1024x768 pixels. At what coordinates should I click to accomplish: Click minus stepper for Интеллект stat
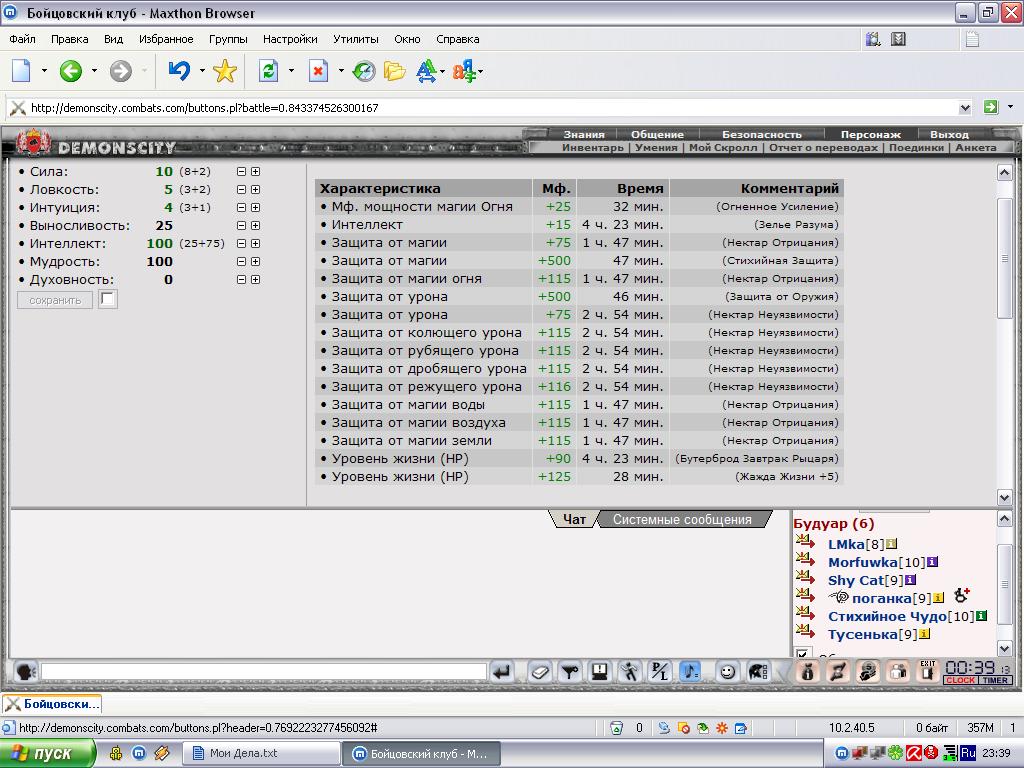241,243
